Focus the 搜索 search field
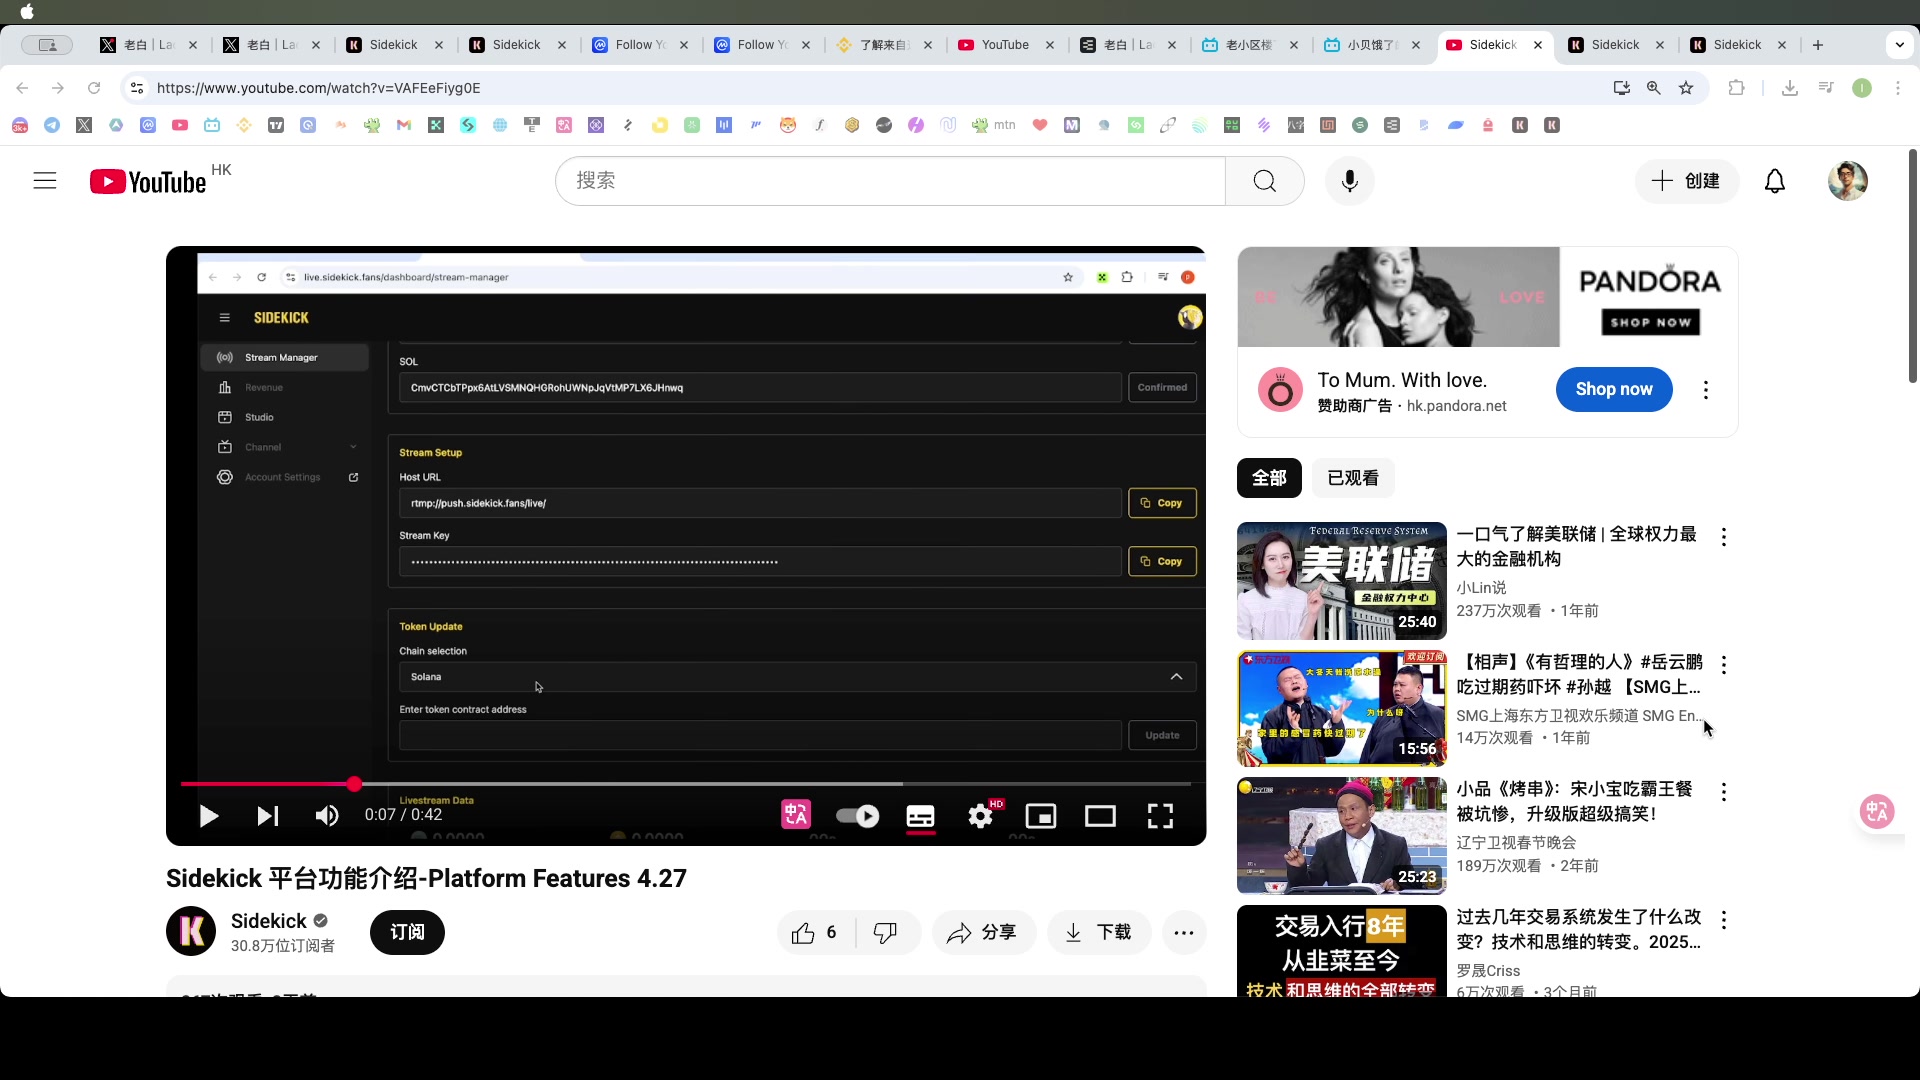1920x1080 pixels. click(890, 181)
